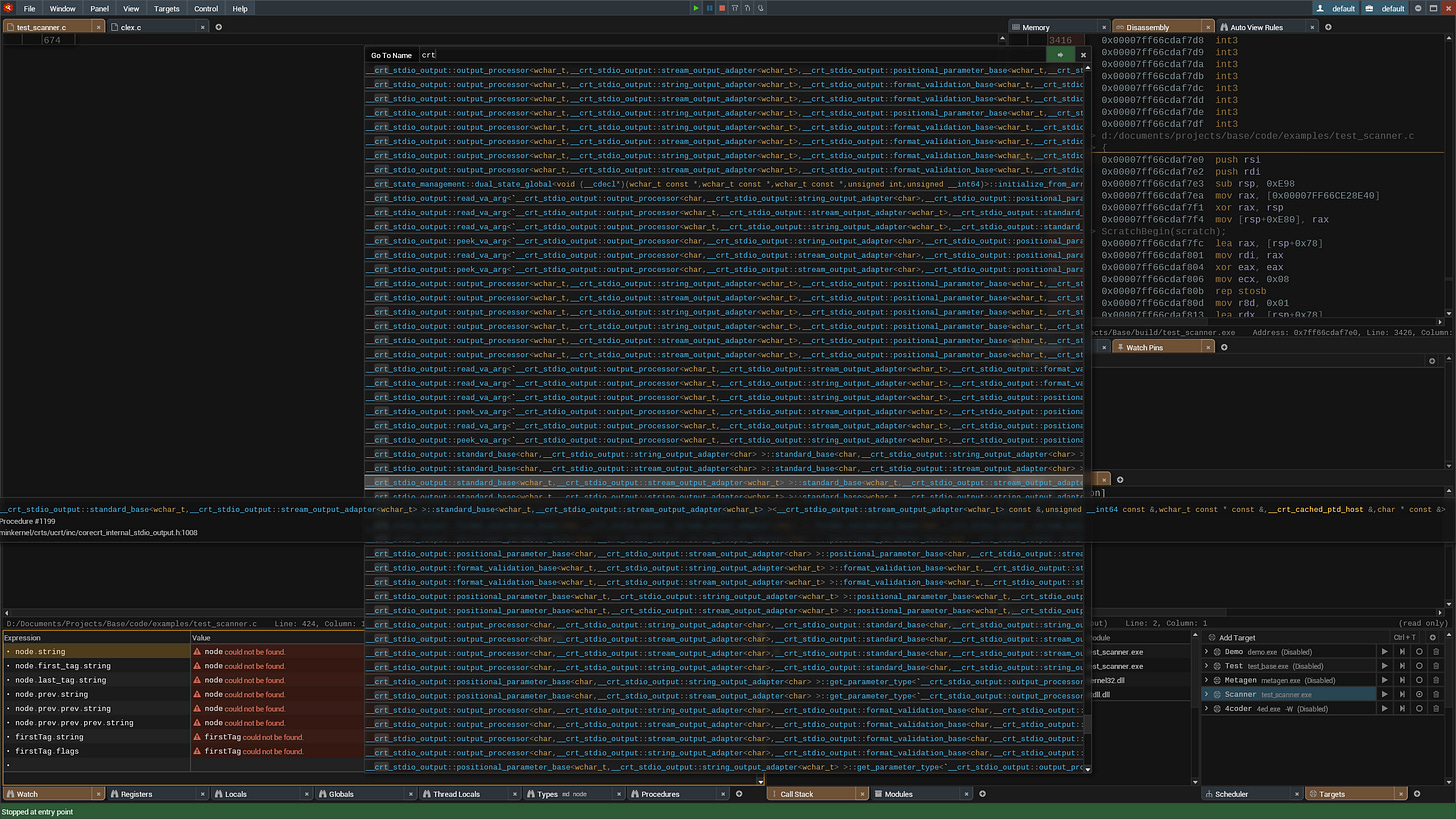1456x819 pixels.
Task: Expand the Metagen target row
Action: [1206, 680]
